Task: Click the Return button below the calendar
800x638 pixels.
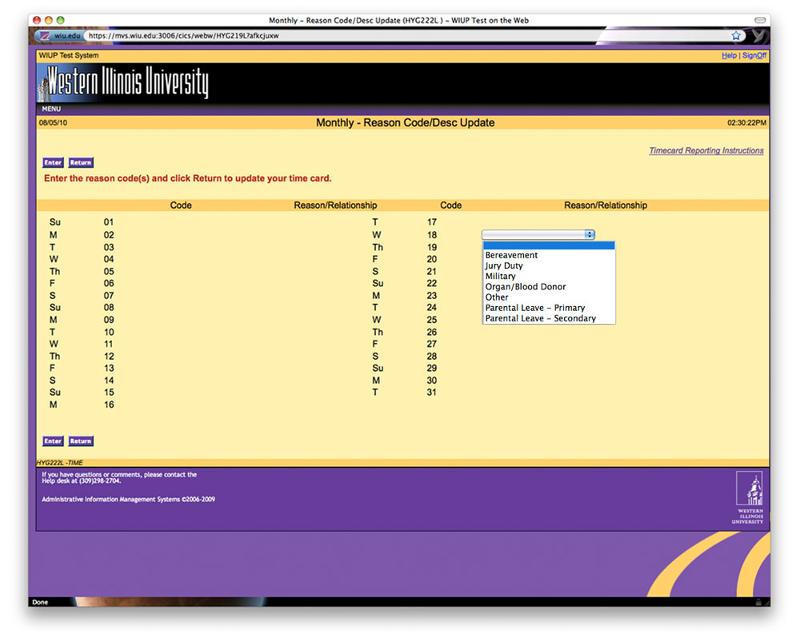Action: click(81, 441)
